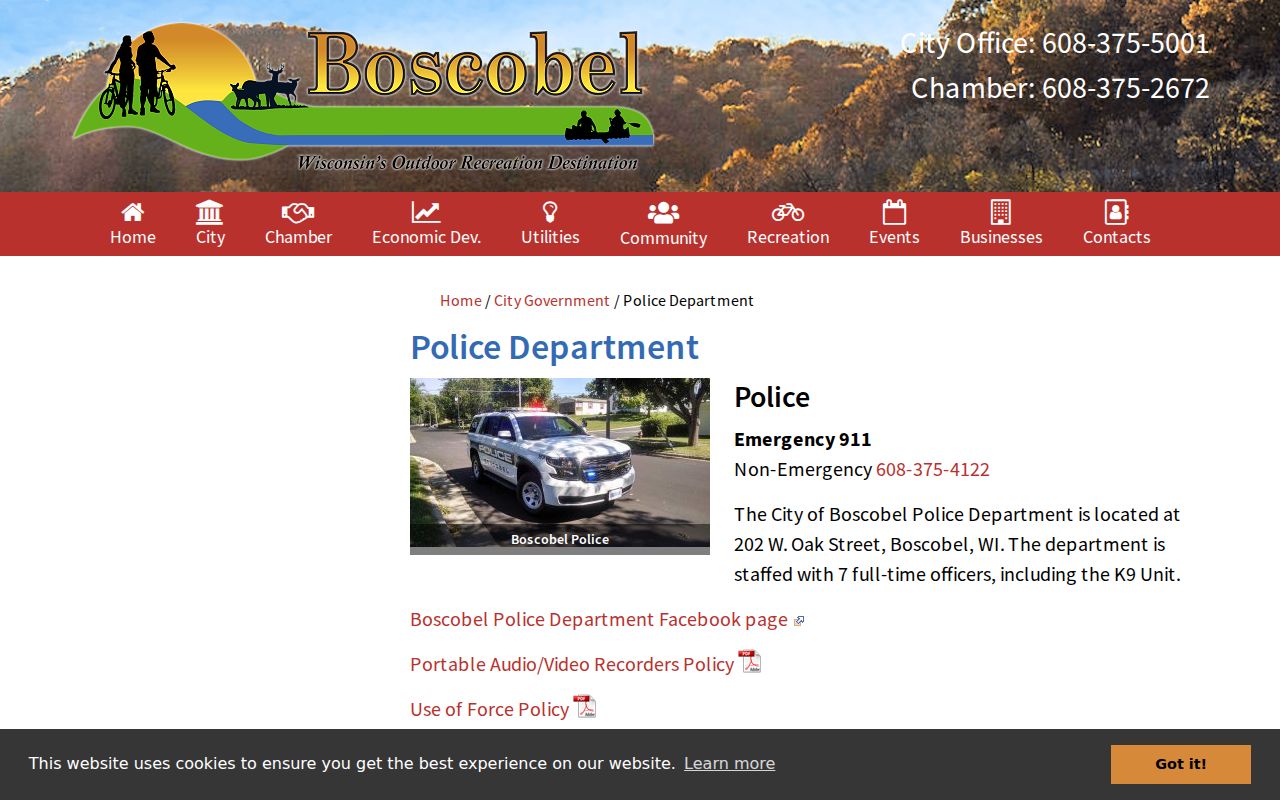Viewport: 1280px width, 800px height.
Task: Call non-emergency number 608-375-4122 link
Action: [933, 469]
